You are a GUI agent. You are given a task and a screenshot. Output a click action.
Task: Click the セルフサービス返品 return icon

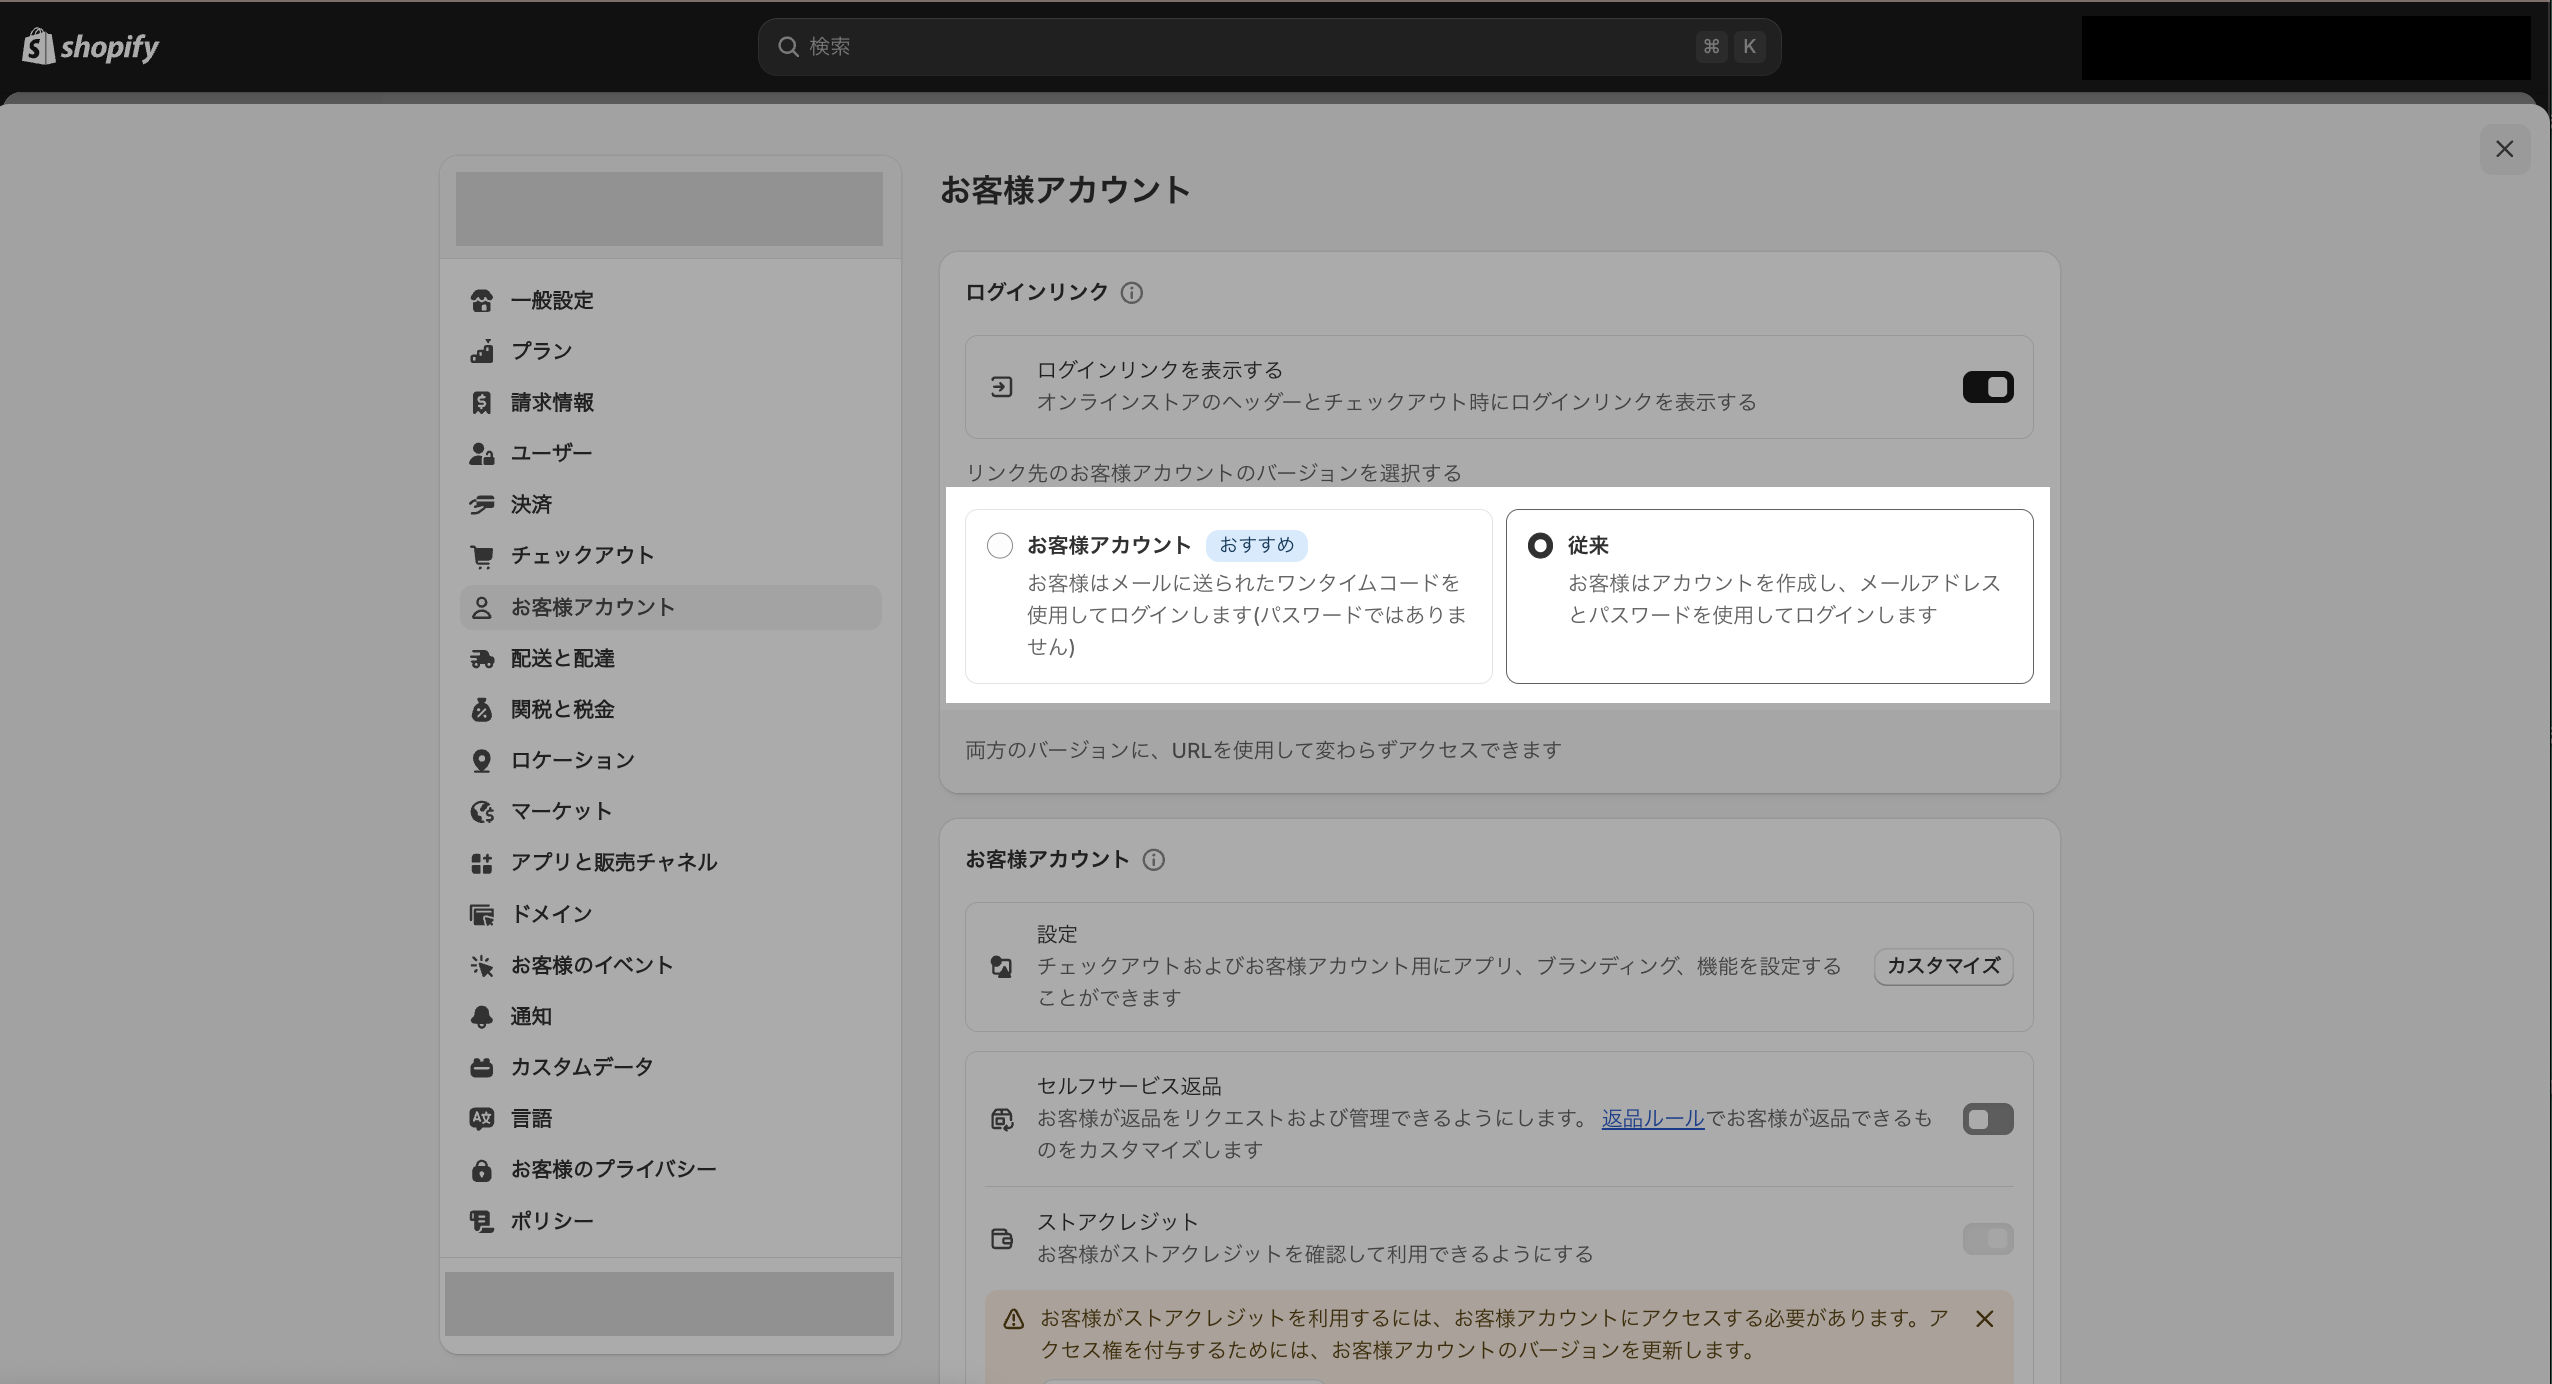pos(1001,1119)
